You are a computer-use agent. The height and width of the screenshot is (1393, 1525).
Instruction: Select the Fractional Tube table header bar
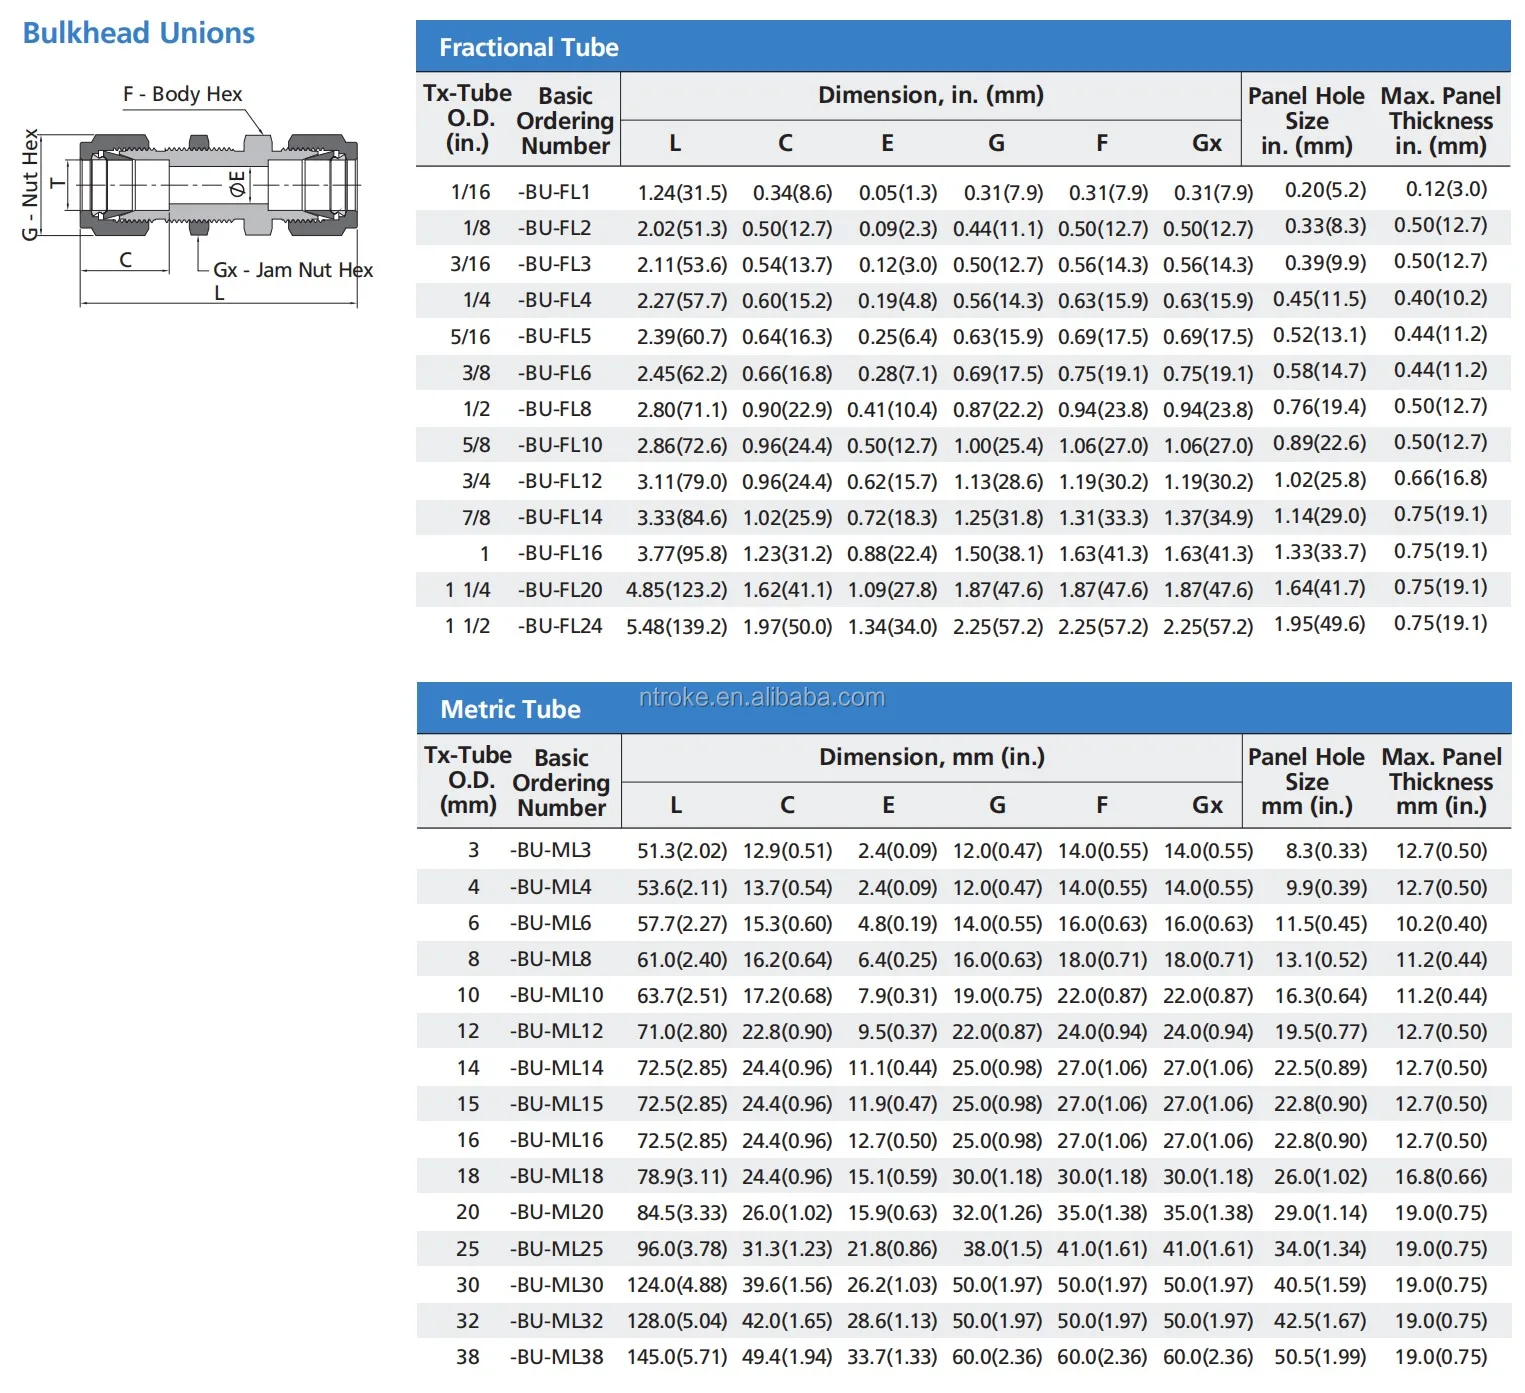(x=962, y=47)
